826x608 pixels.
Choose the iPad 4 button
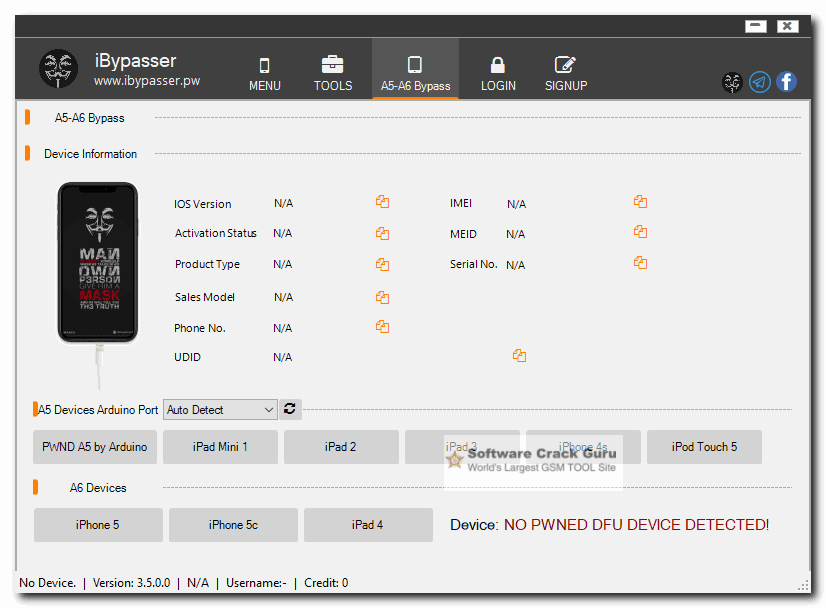point(368,525)
